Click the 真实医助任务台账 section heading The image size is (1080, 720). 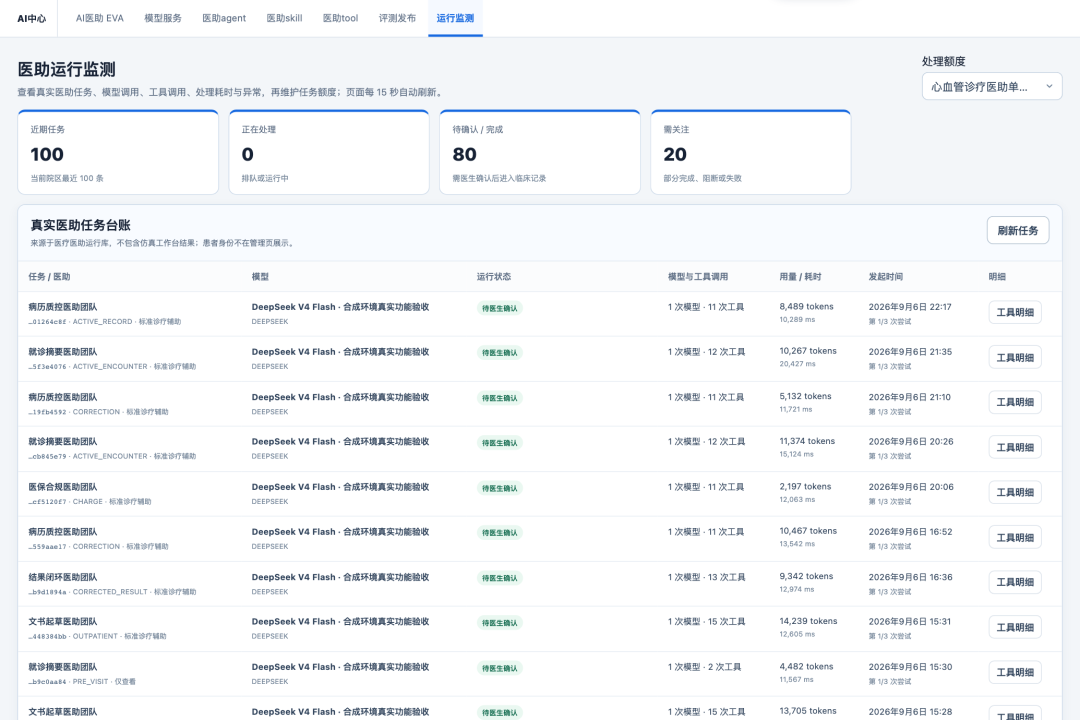pyautogui.click(x=81, y=225)
